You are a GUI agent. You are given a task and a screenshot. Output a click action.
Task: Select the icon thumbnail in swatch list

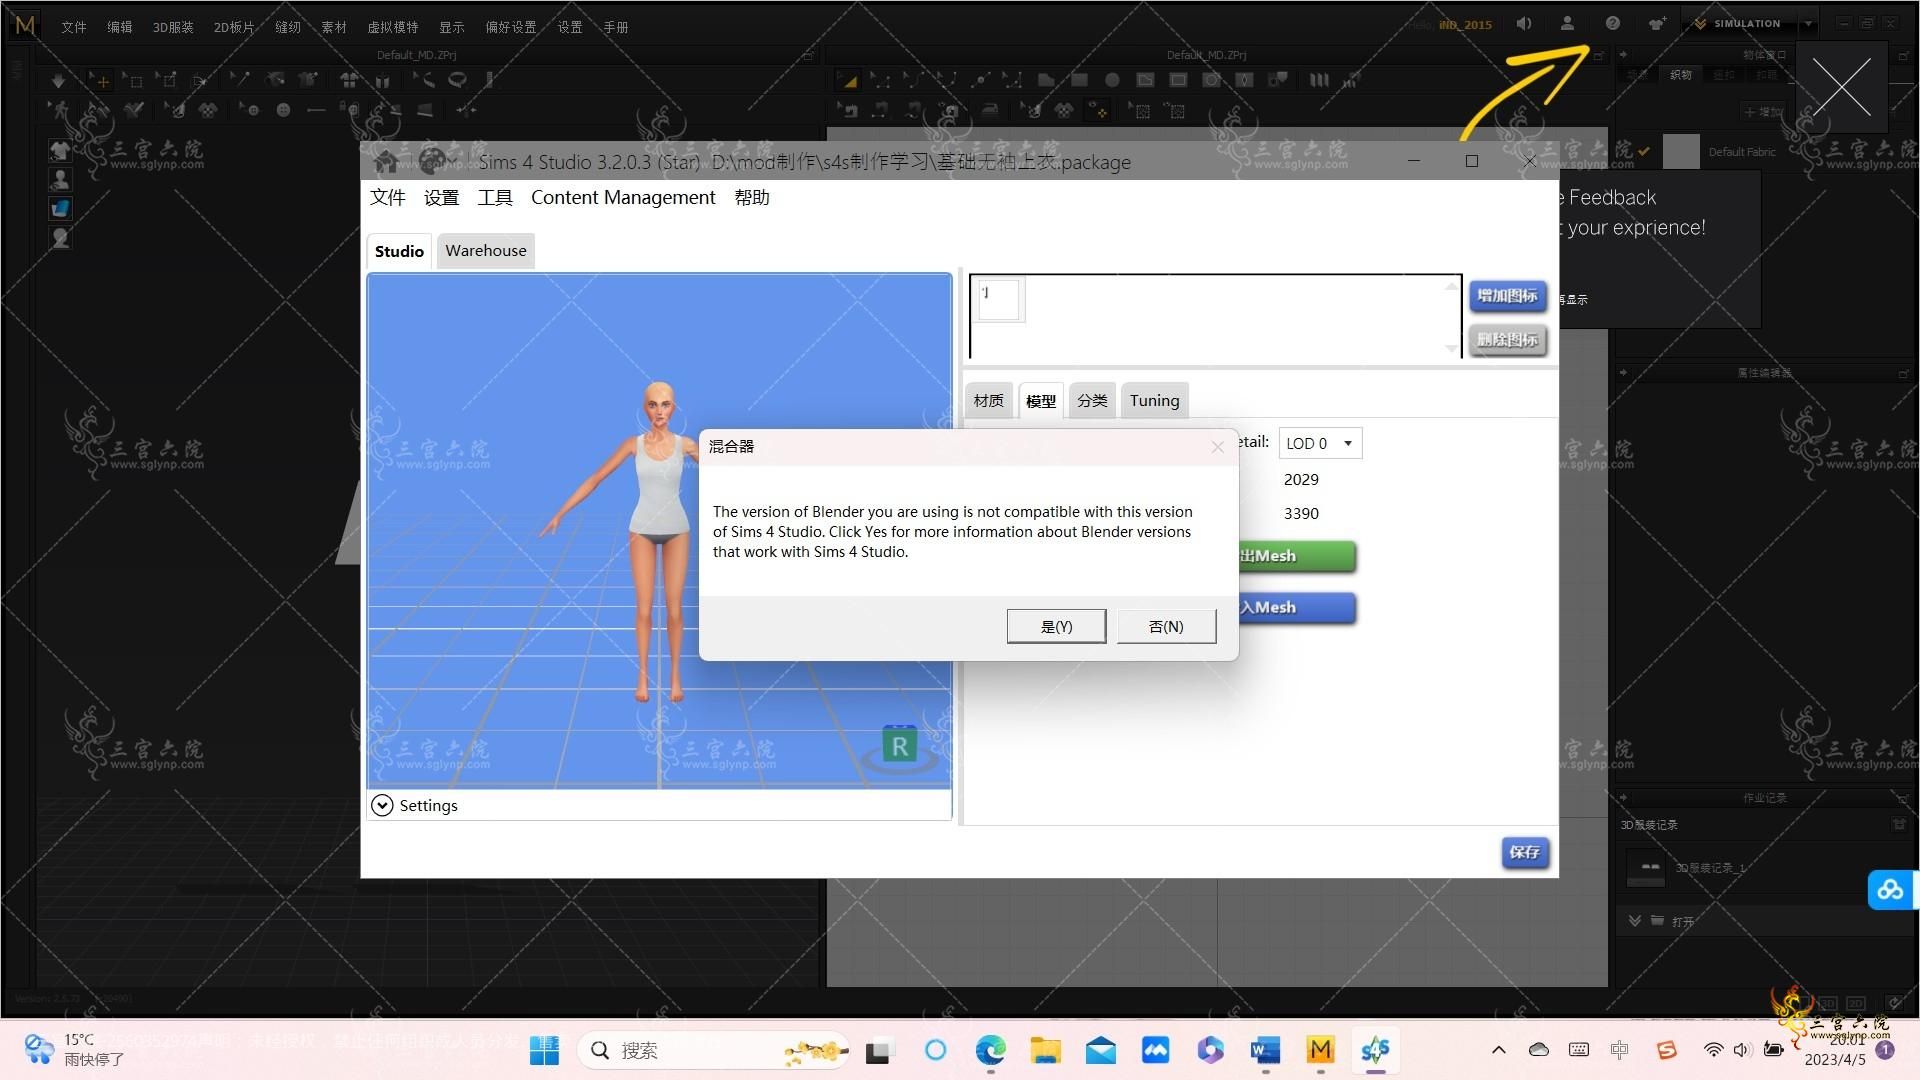coord(998,299)
